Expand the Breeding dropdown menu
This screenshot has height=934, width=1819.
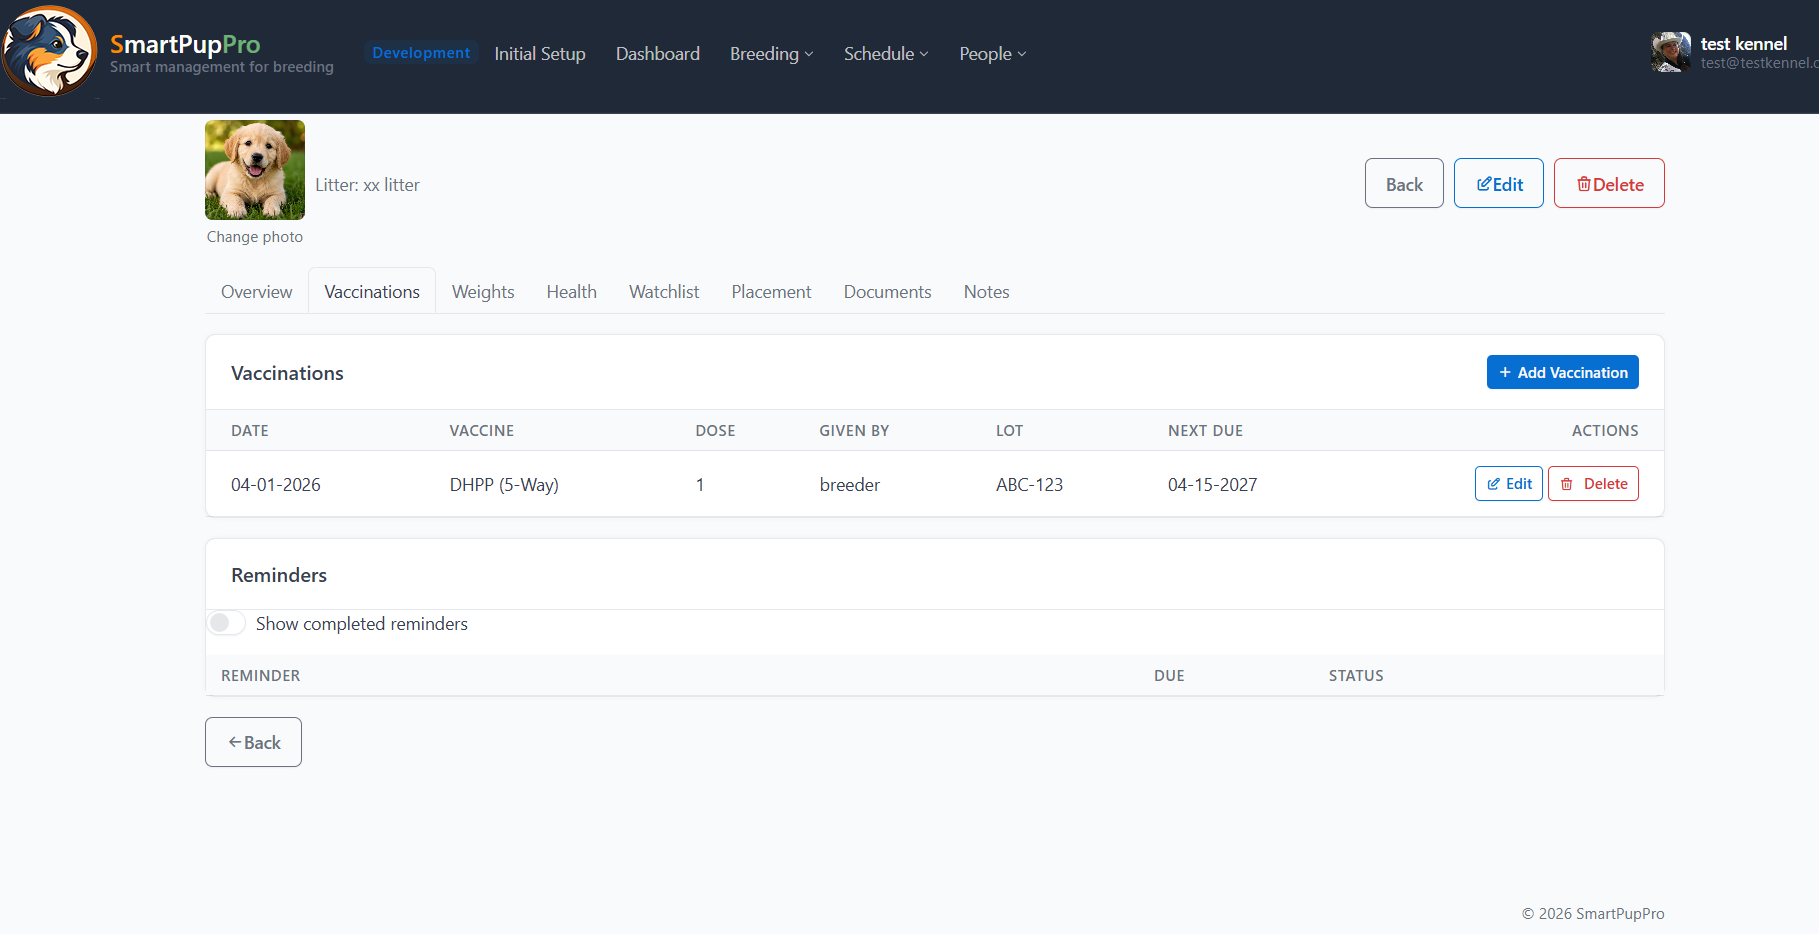[x=771, y=54]
